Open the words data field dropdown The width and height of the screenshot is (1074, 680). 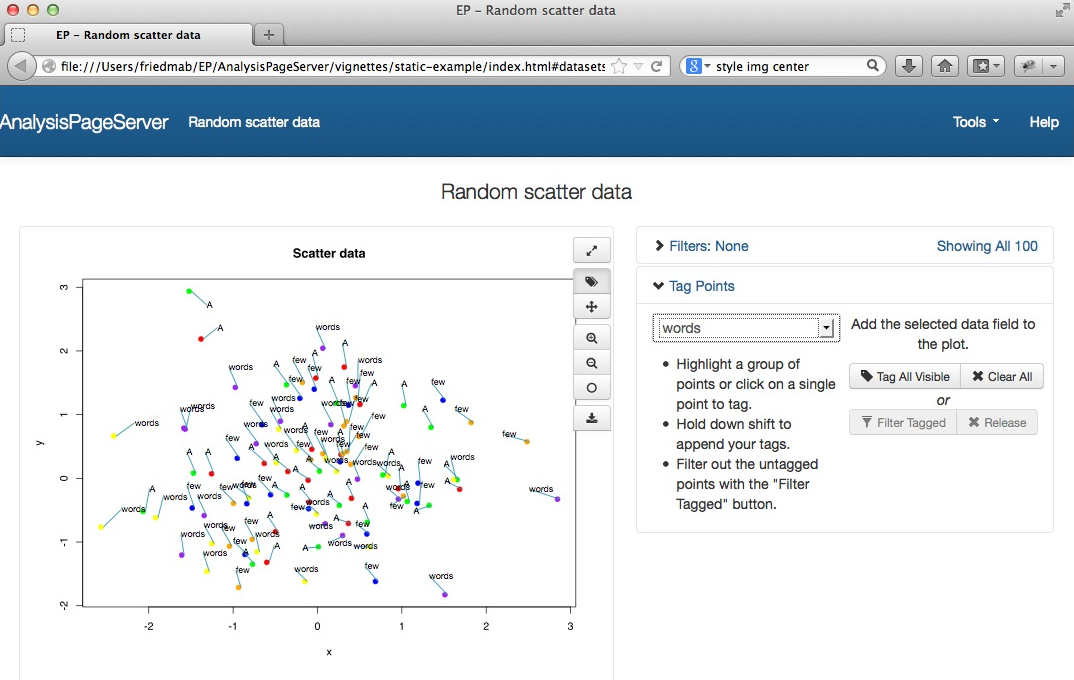pyautogui.click(x=746, y=328)
